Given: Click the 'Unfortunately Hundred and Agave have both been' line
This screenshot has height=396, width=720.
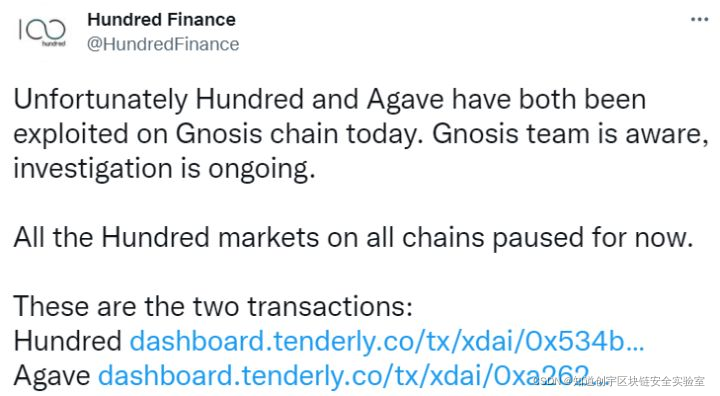Looking at the screenshot, I should (330, 100).
